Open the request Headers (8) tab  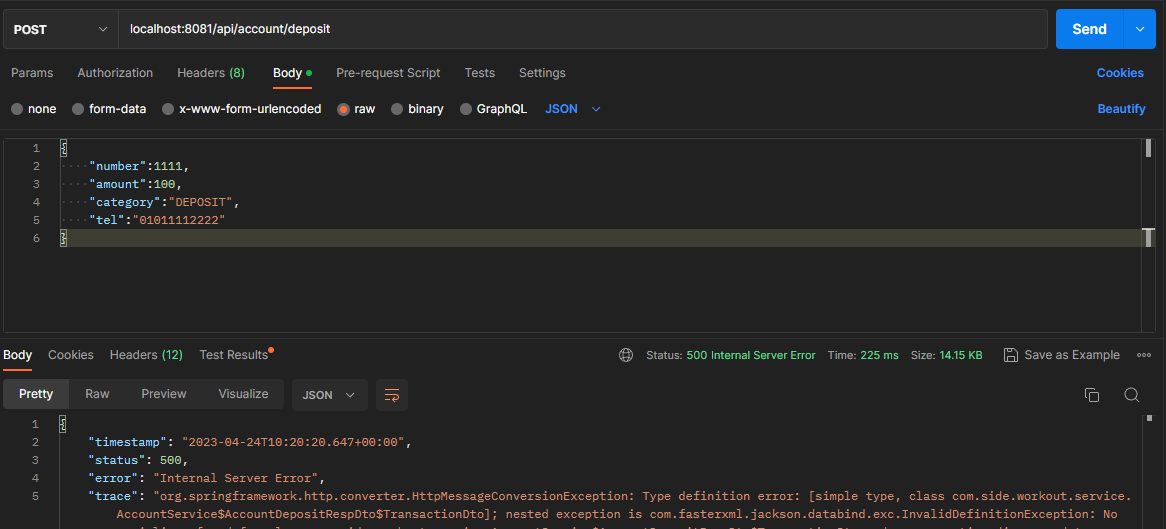(x=210, y=73)
